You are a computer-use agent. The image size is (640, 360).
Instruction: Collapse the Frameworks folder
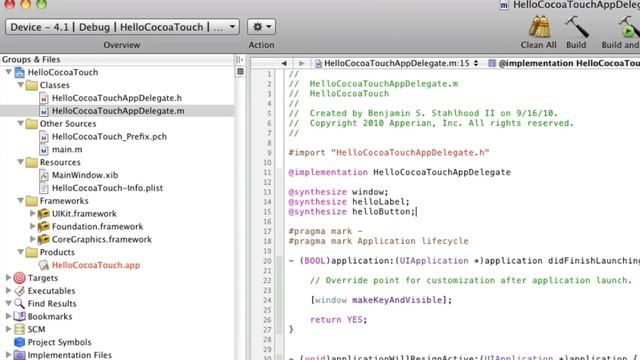tap(20, 200)
